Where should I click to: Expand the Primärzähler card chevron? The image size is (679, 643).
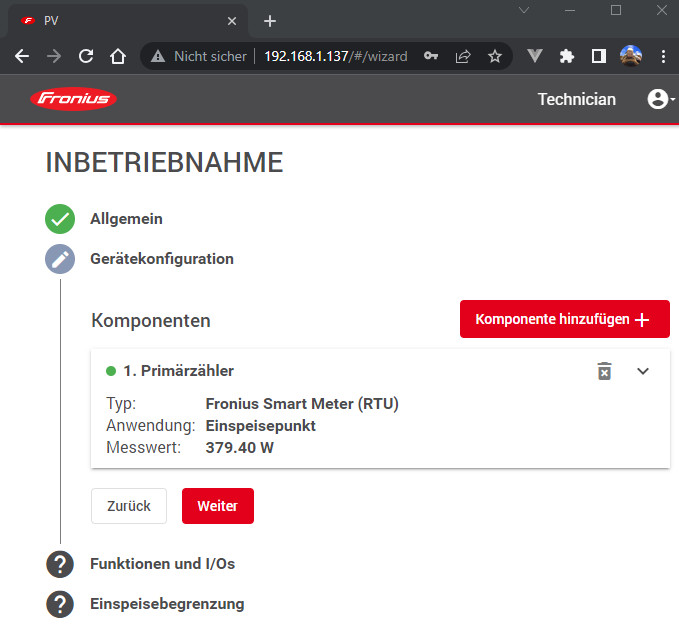point(643,371)
